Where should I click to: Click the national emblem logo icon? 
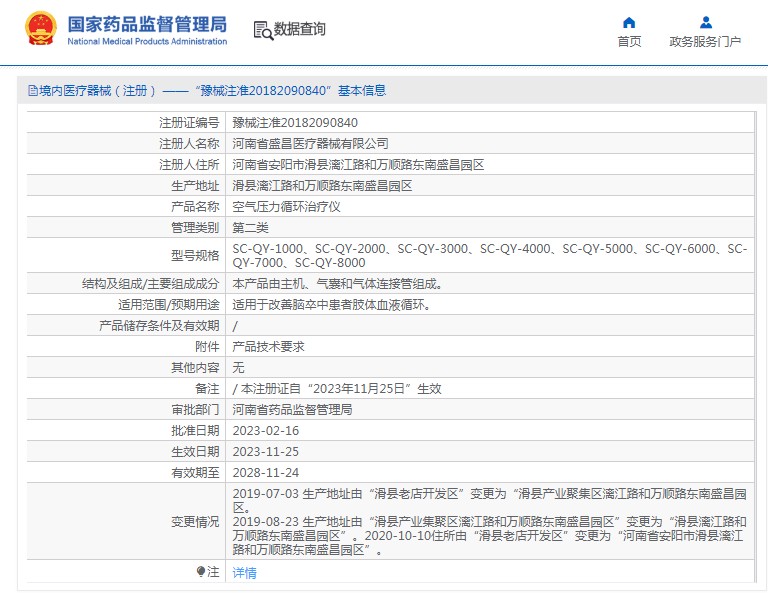[x=41, y=29]
